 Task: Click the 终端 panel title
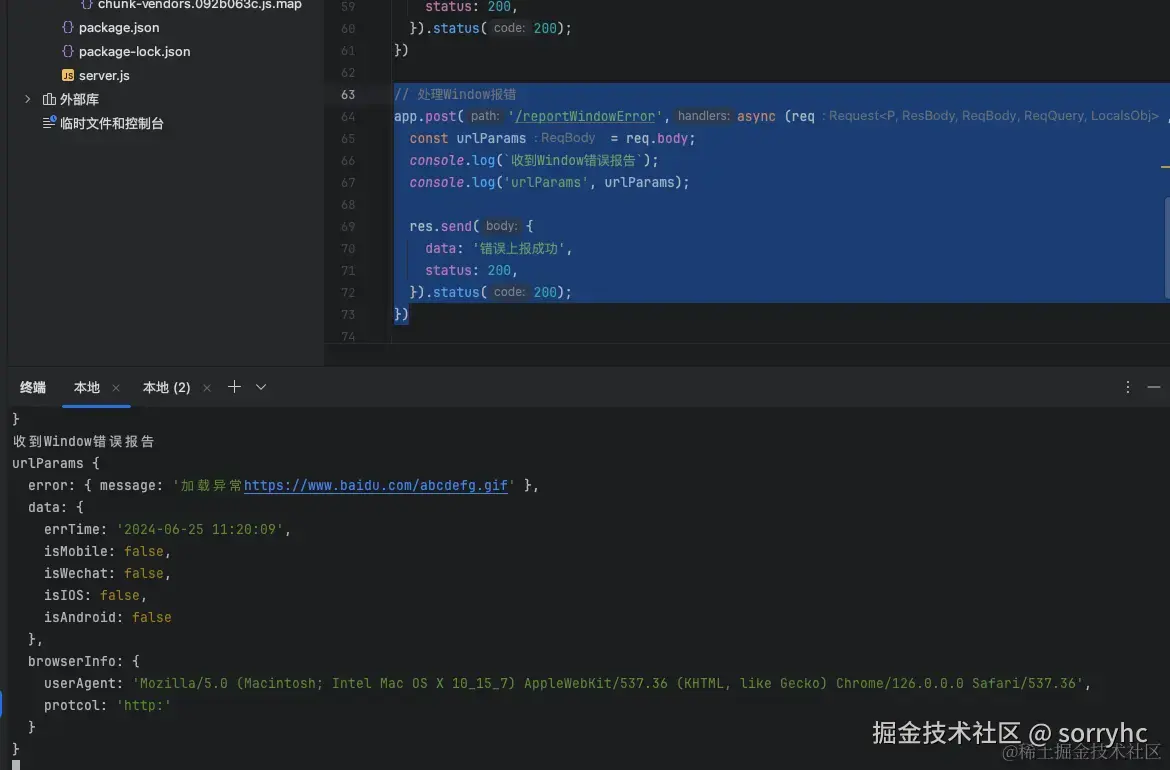[x=33, y=387]
